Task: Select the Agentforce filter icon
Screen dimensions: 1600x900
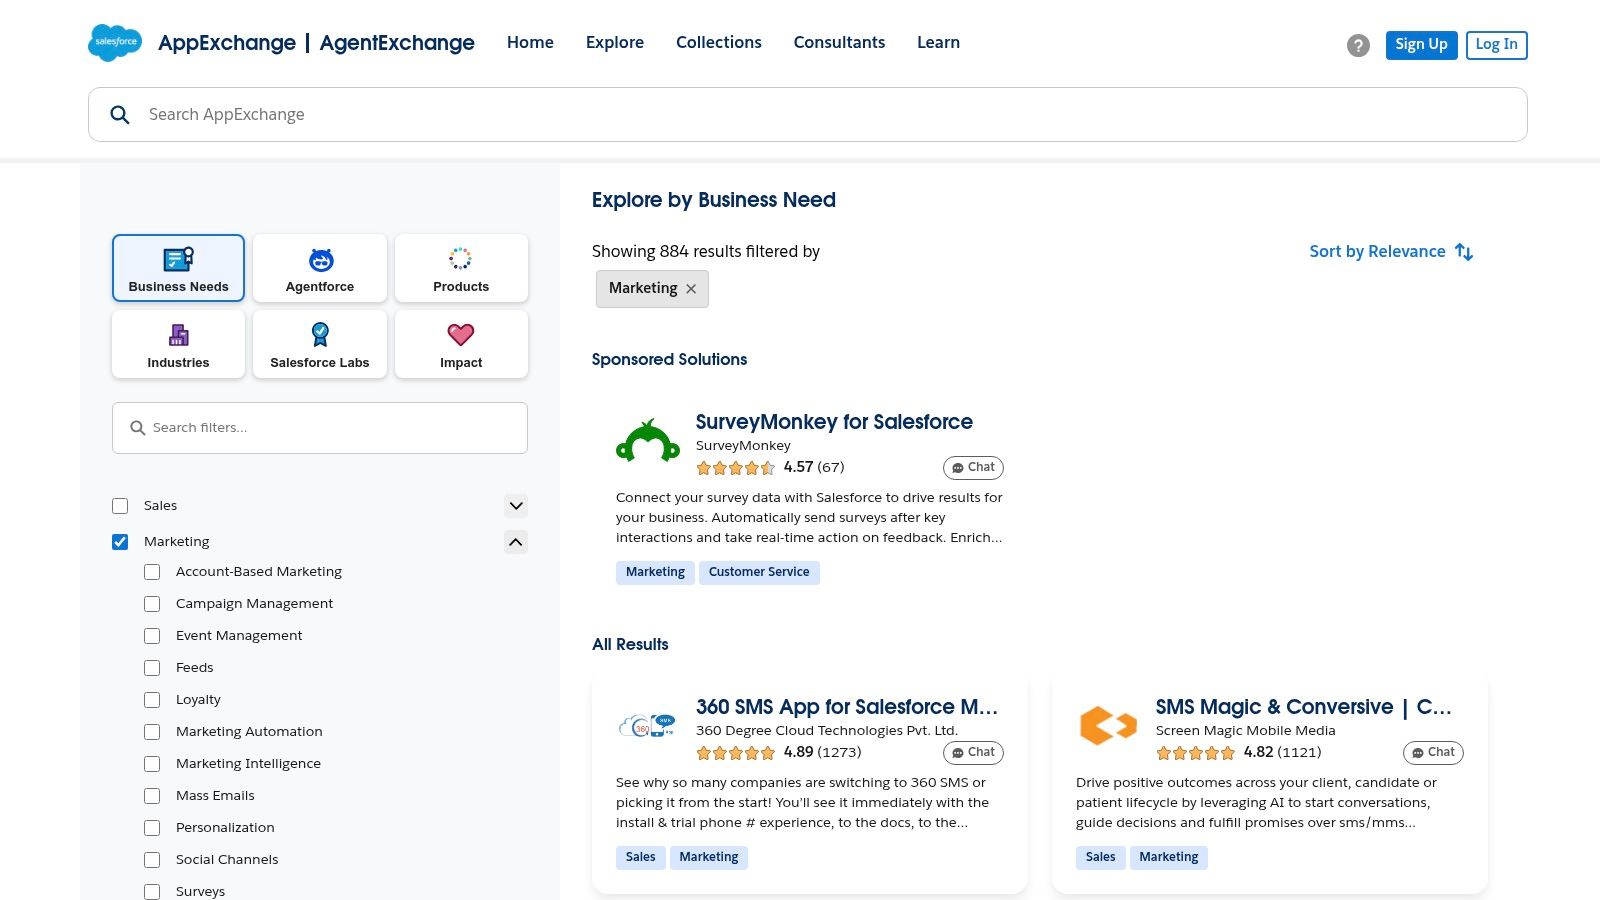Action: tap(319, 258)
